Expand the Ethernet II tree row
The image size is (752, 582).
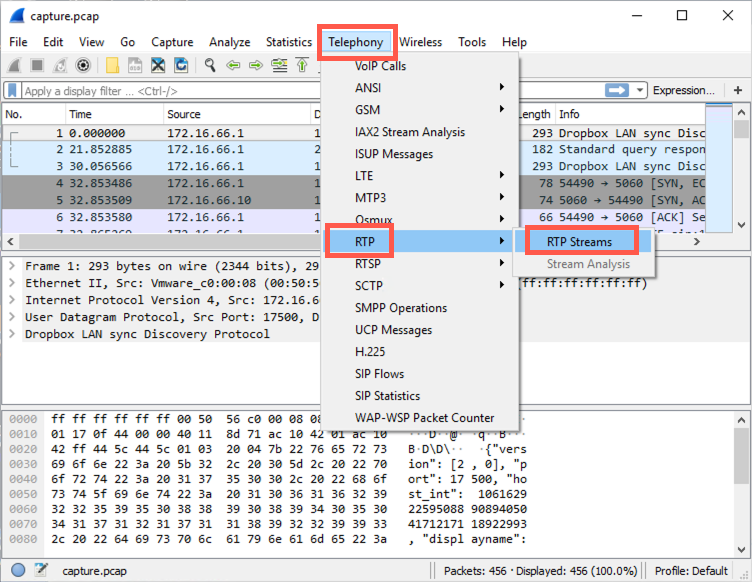coord(12,283)
